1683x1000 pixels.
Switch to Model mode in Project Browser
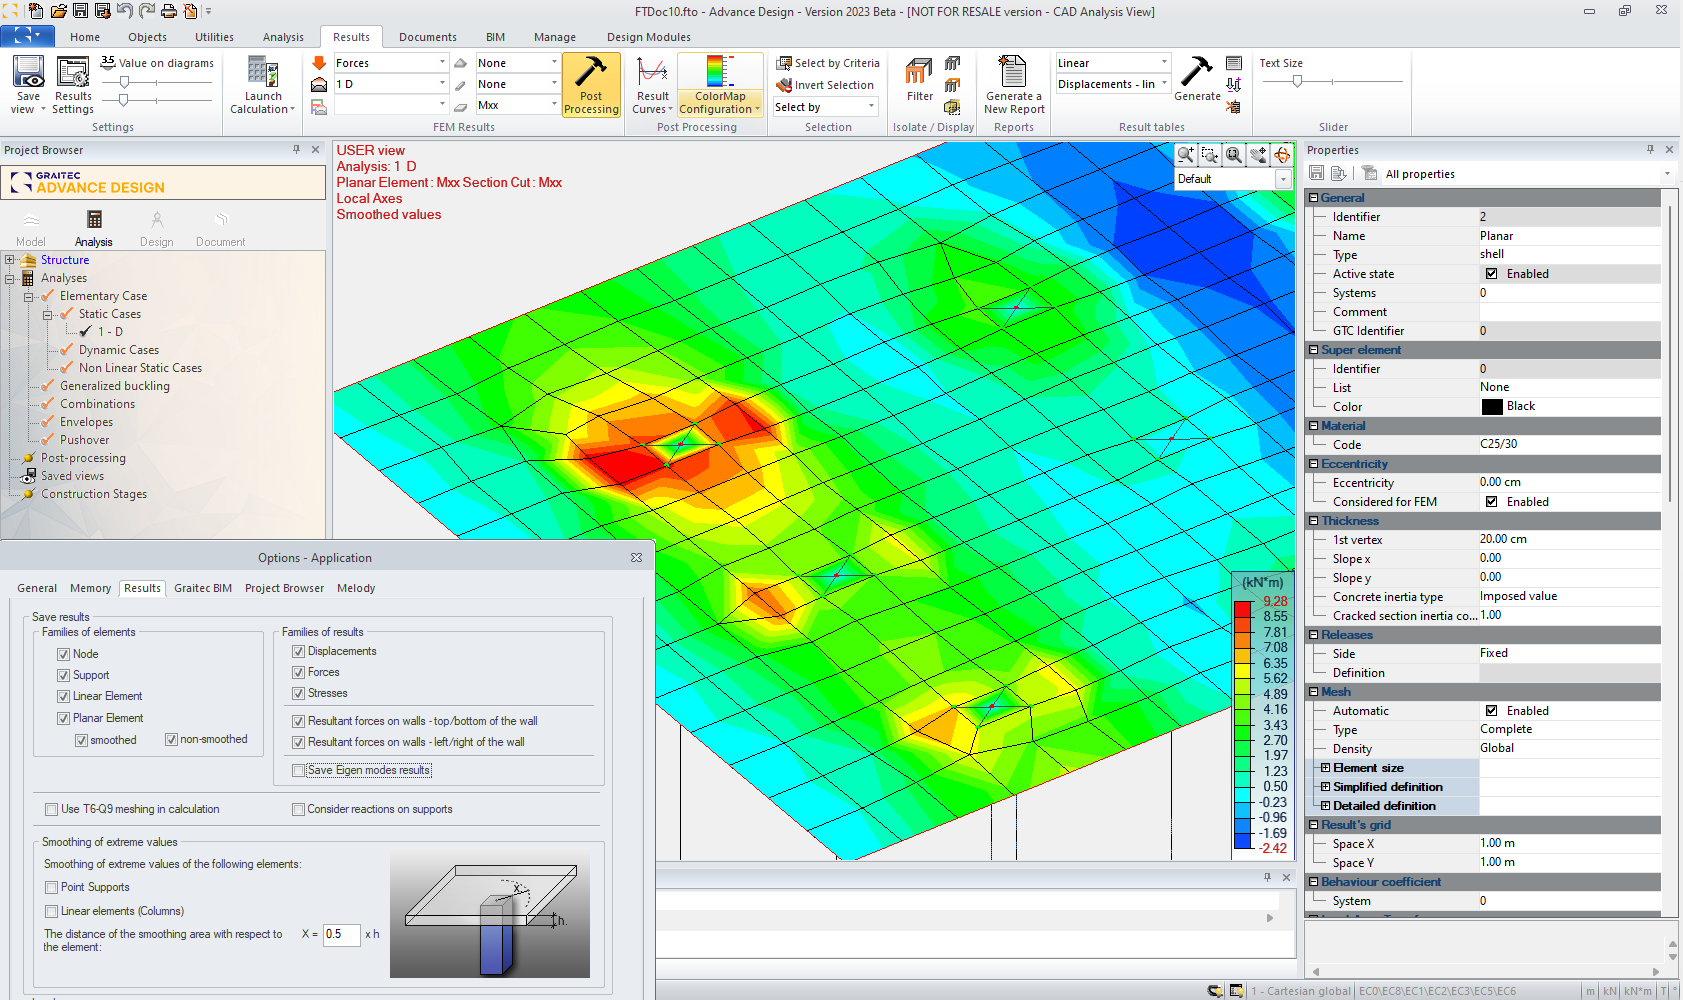point(30,229)
